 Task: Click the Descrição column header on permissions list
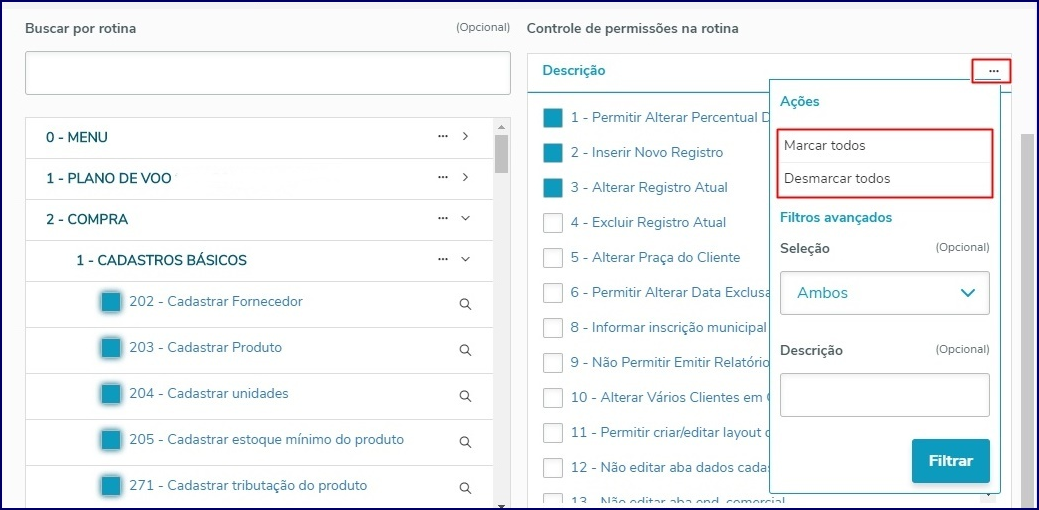tap(574, 70)
